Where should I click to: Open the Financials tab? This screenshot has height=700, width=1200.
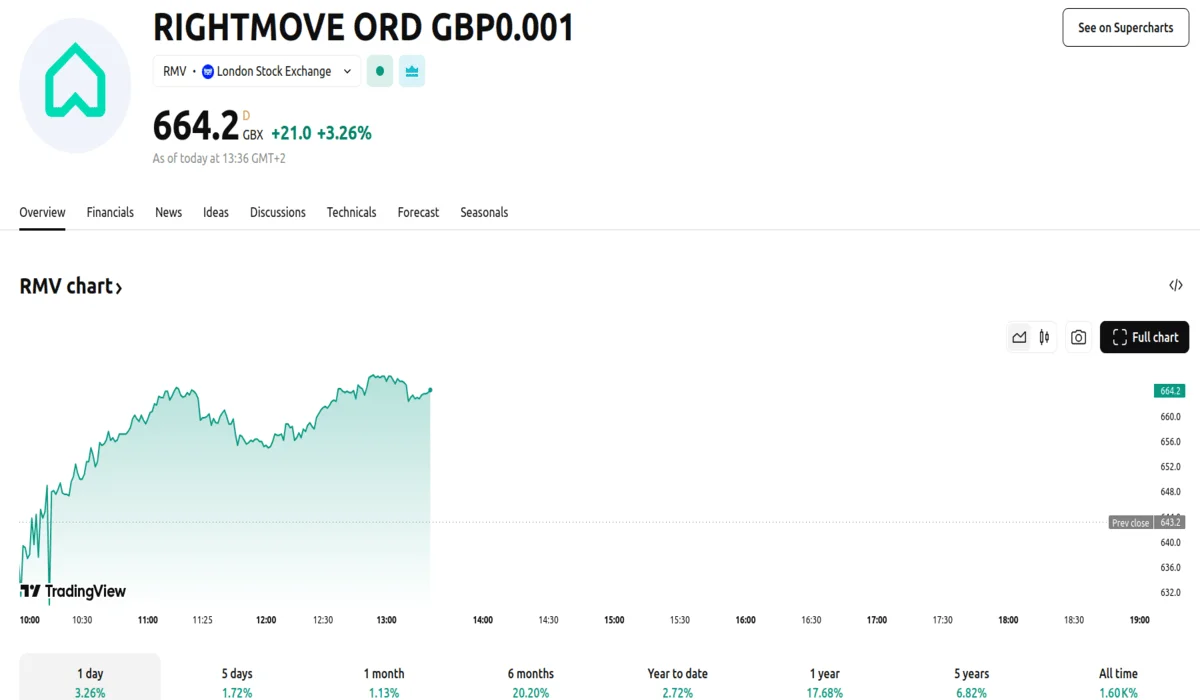(x=110, y=212)
